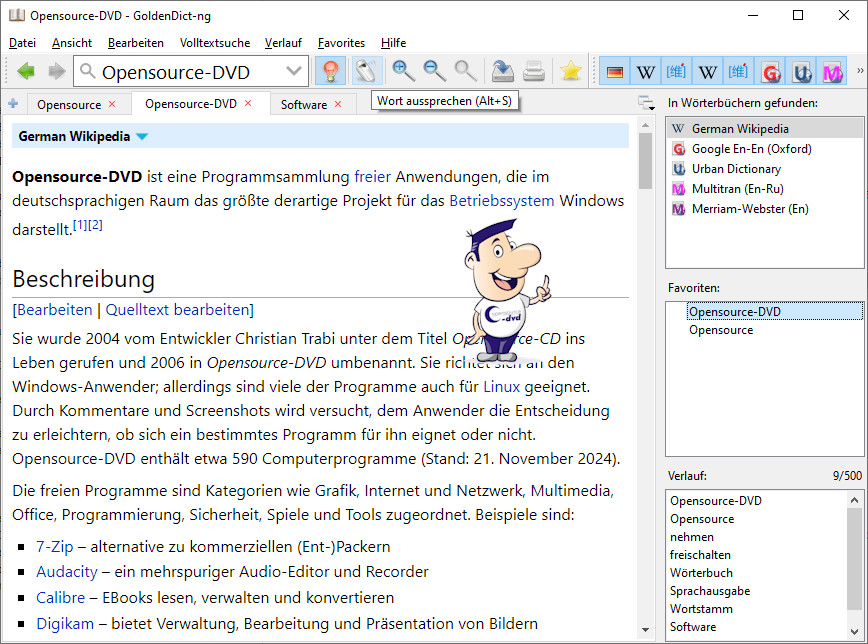This screenshot has width=868, height=644.
Task: Follow the Betriebssystem link in the article
Action: [501, 200]
